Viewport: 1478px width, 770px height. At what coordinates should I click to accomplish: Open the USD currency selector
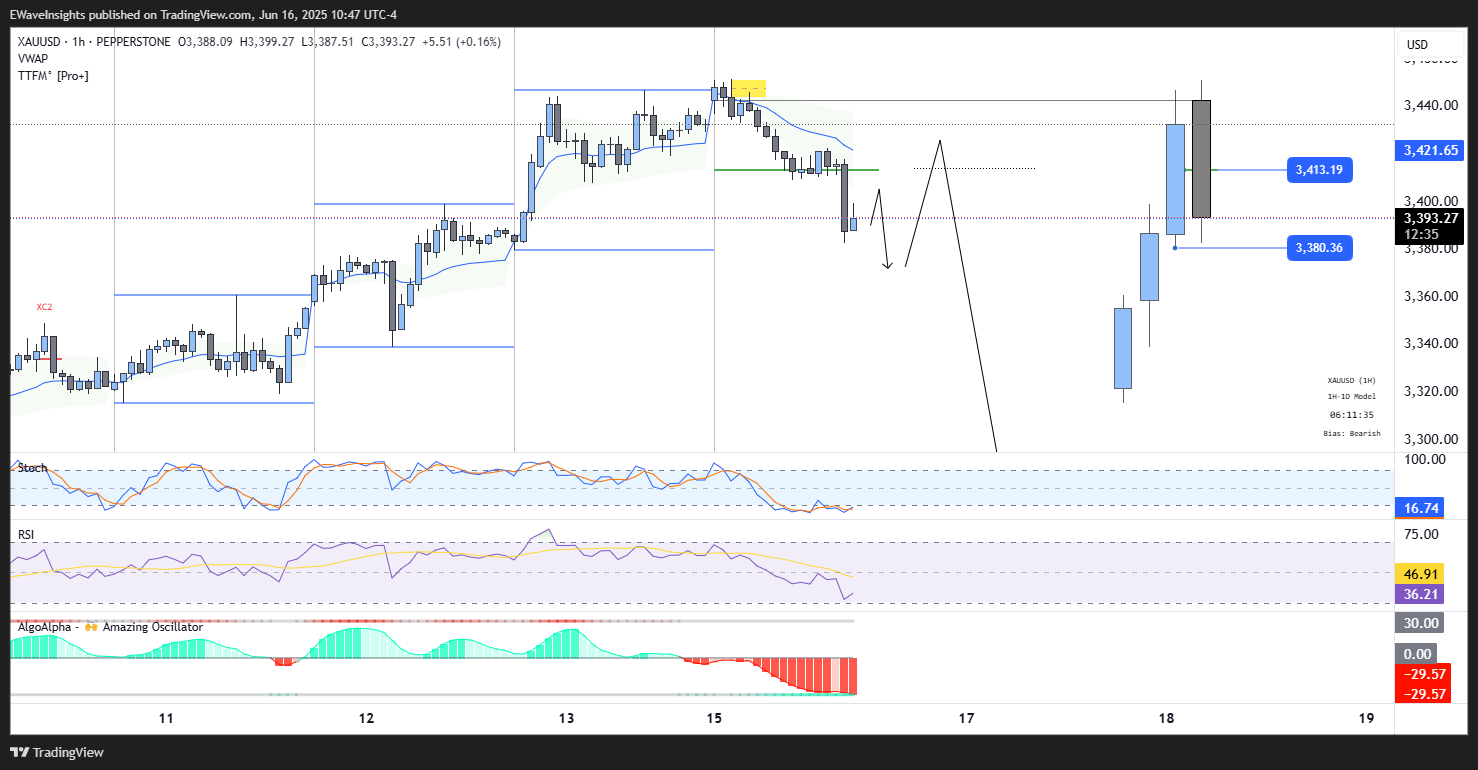[1417, 44]
